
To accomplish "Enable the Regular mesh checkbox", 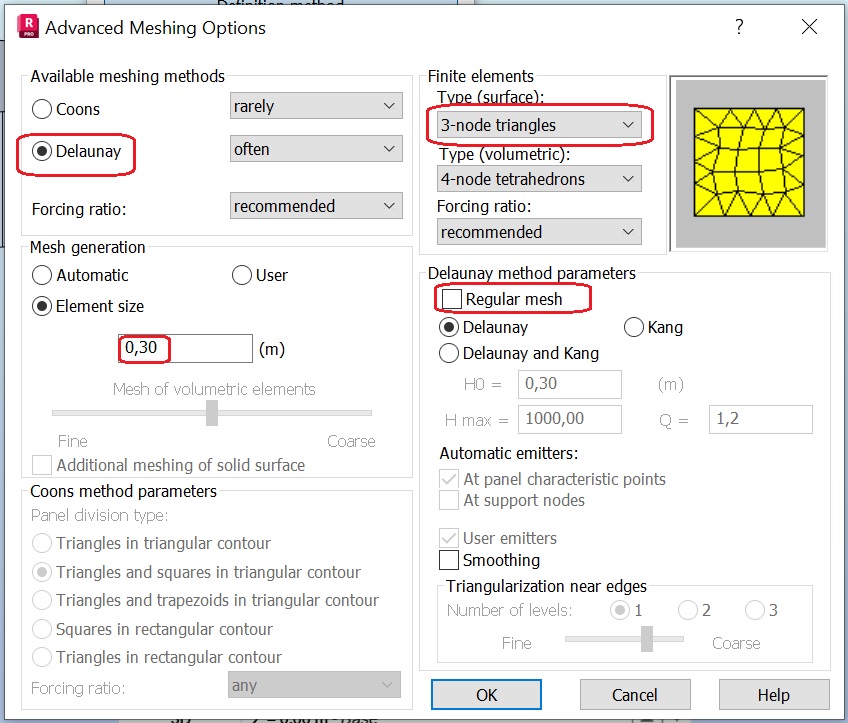I will point(452,299).
